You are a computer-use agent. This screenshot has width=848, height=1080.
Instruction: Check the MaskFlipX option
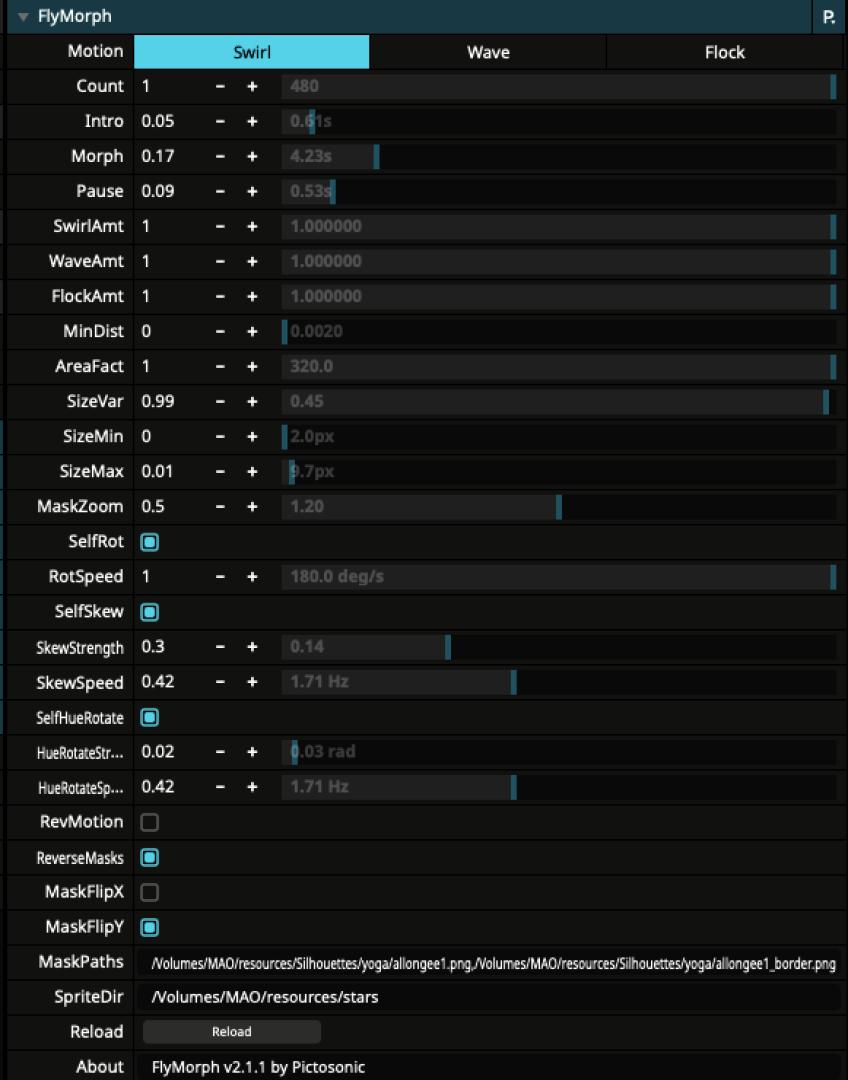tap(150, 892)
